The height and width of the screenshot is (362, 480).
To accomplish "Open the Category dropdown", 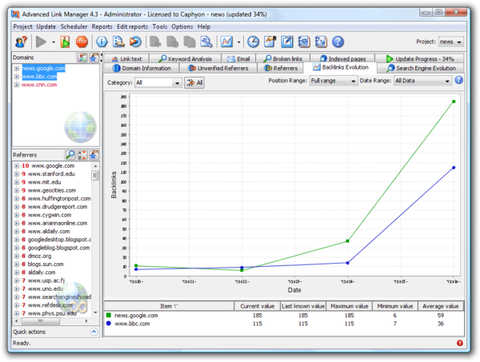I will click(x=158, y=83).
